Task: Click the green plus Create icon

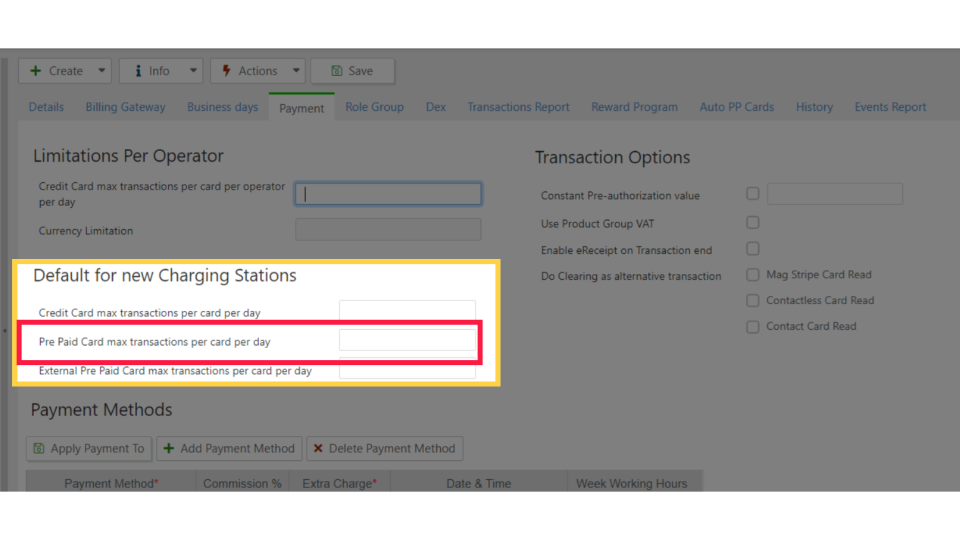Action: (36, 71)
